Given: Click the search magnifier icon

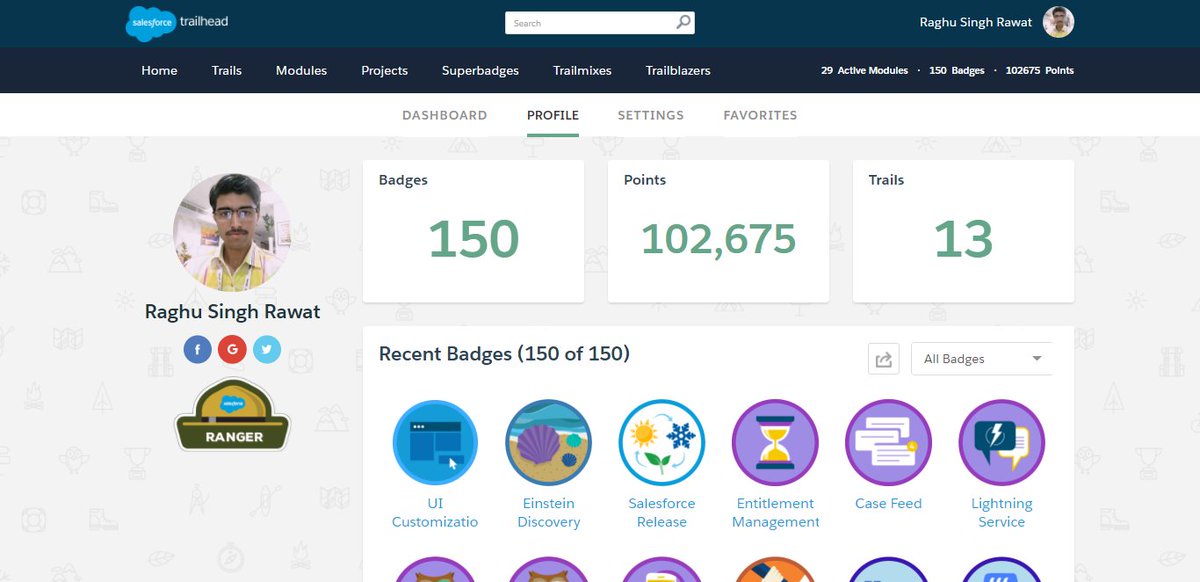Looking at the screenshot, I should coord(683,22).
